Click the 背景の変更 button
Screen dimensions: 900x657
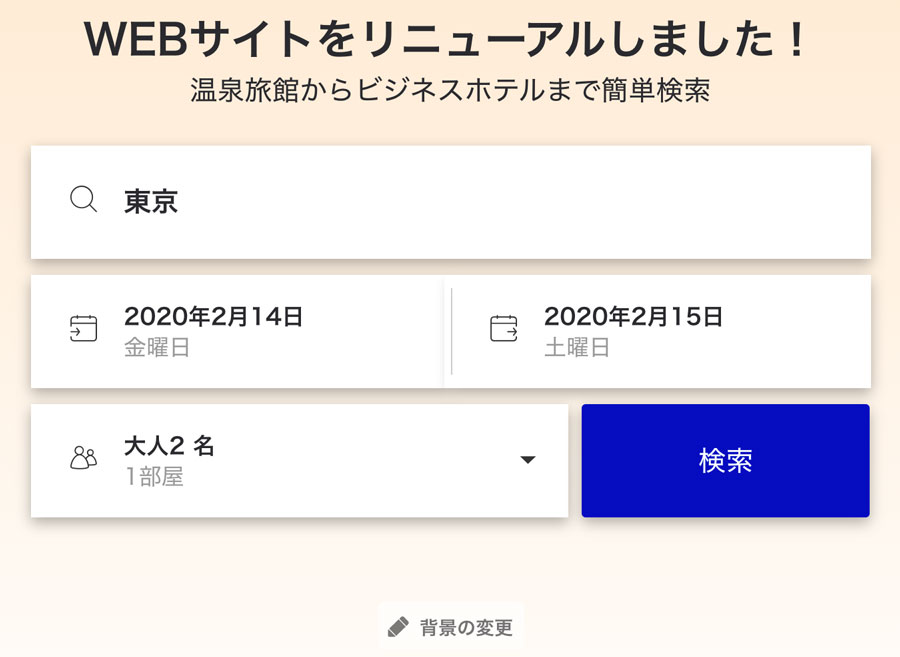pyautogui.click(x=451, y=627)
